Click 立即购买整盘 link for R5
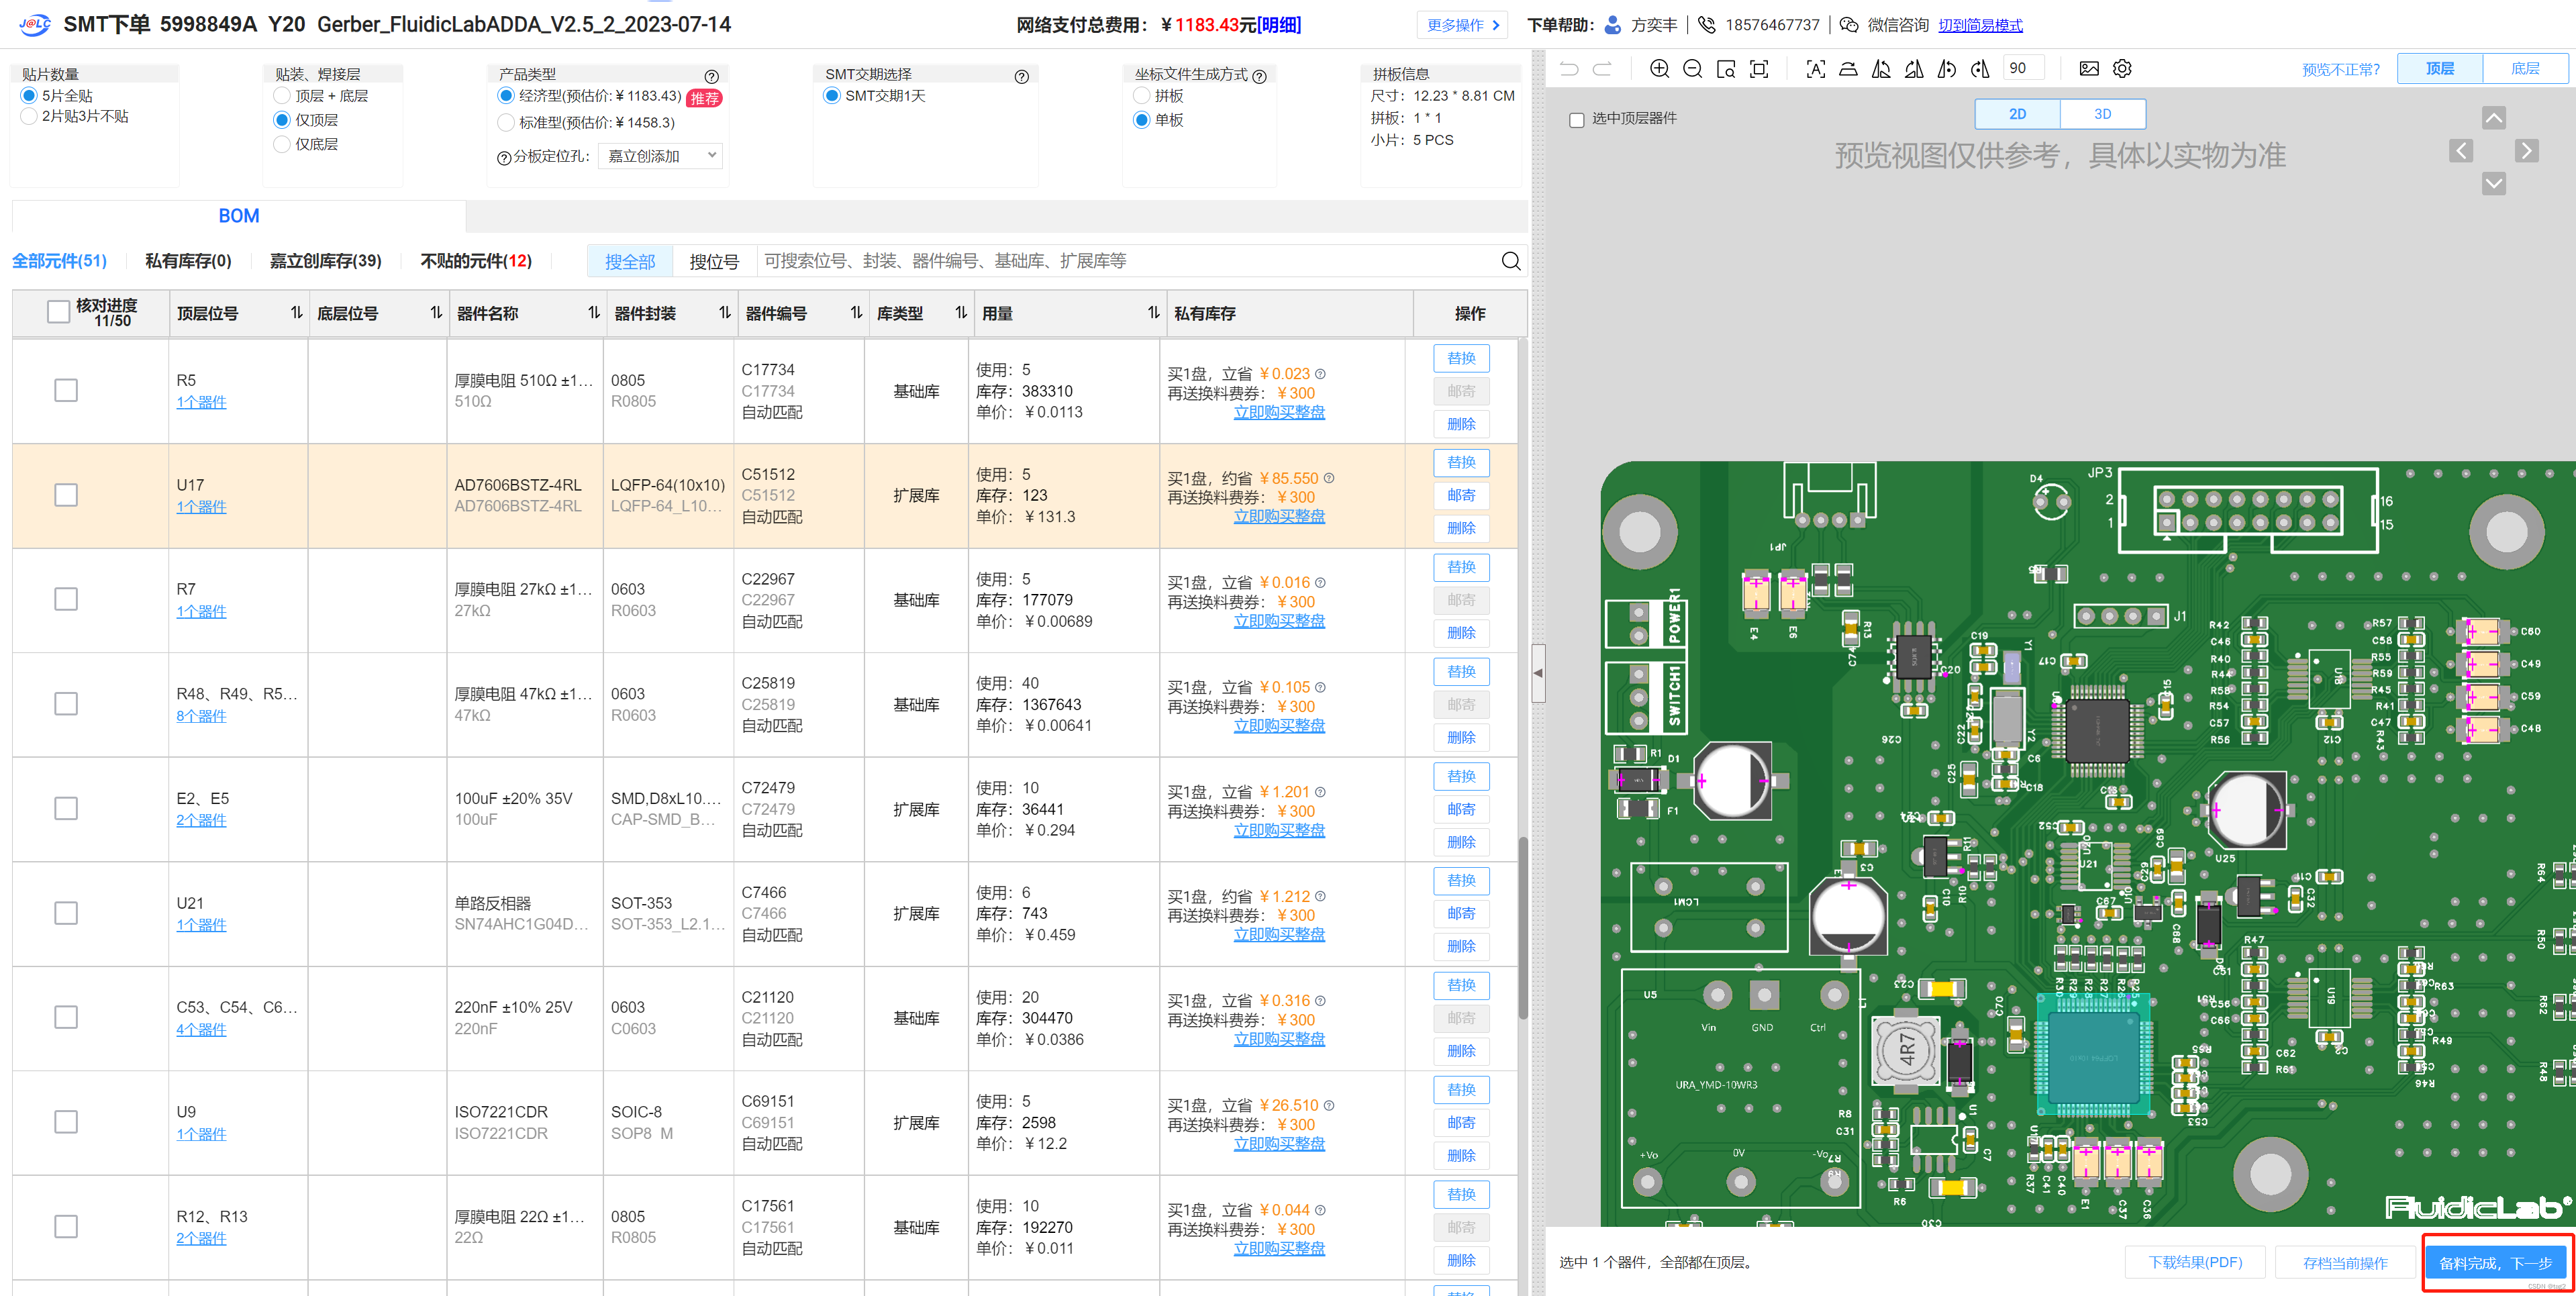The image size is (2576, 1296). [x=1279, y=412]
